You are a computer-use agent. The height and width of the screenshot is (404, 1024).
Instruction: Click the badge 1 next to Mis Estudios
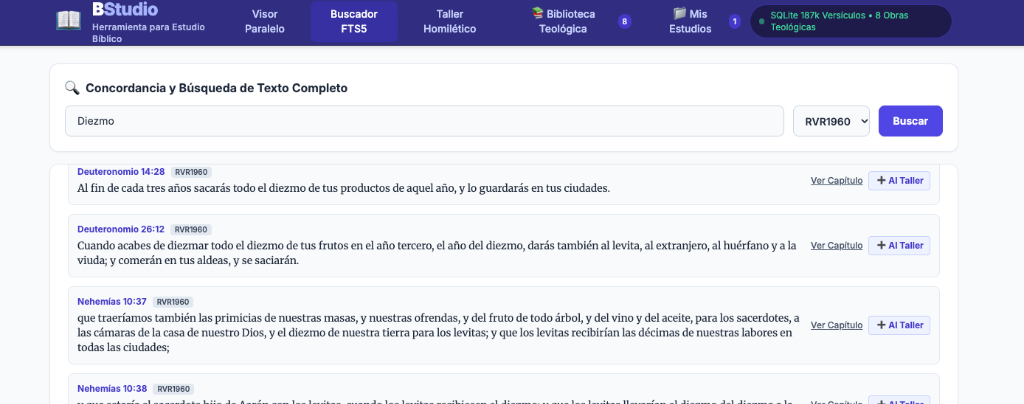pyautogui.click(x=735, y=22)
